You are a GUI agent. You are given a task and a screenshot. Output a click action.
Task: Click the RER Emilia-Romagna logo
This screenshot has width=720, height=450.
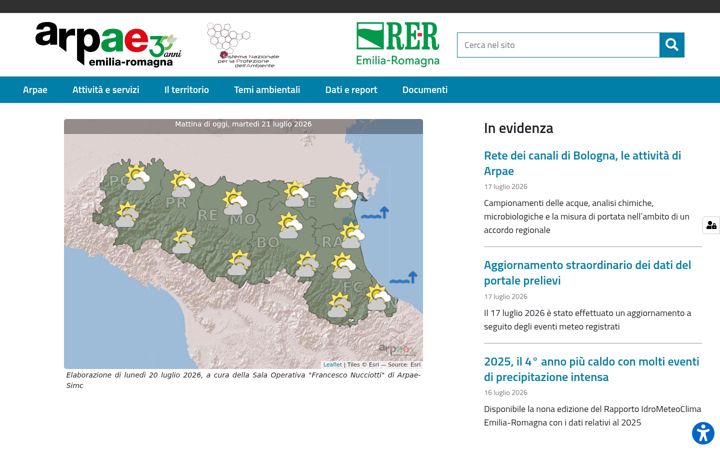[398, 44]
